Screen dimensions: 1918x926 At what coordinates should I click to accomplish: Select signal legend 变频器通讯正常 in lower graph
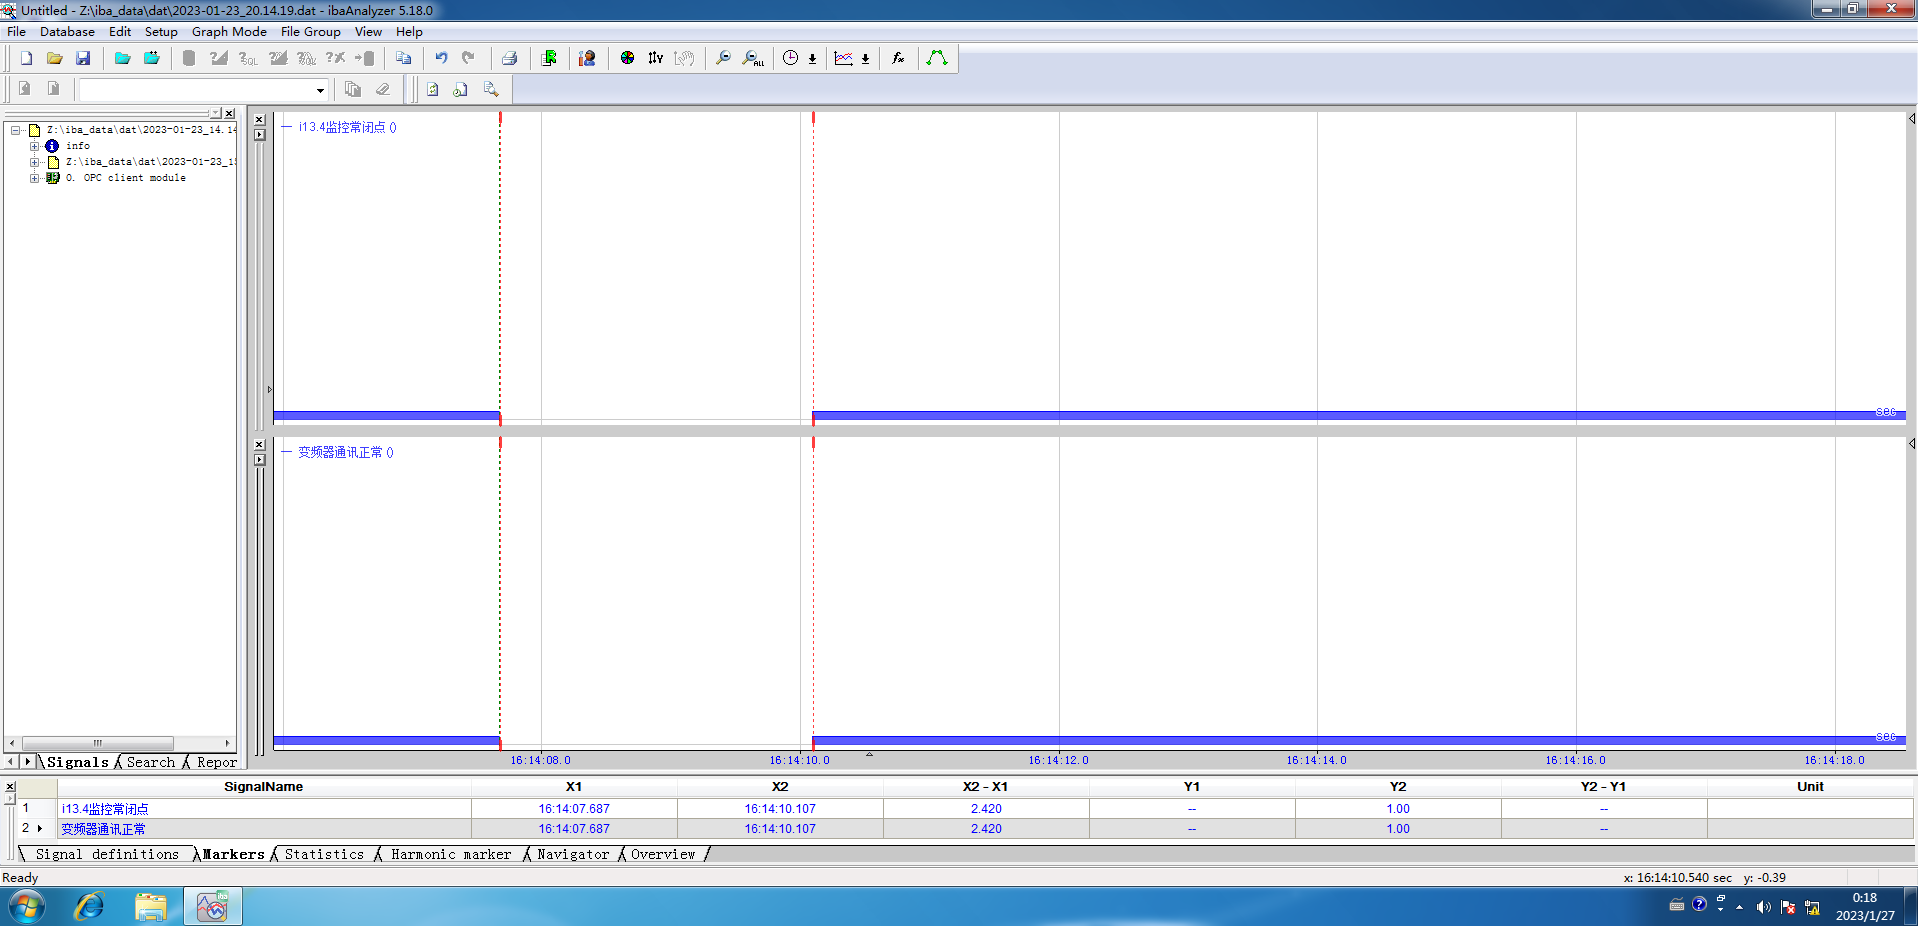click(x=340, y=453)
